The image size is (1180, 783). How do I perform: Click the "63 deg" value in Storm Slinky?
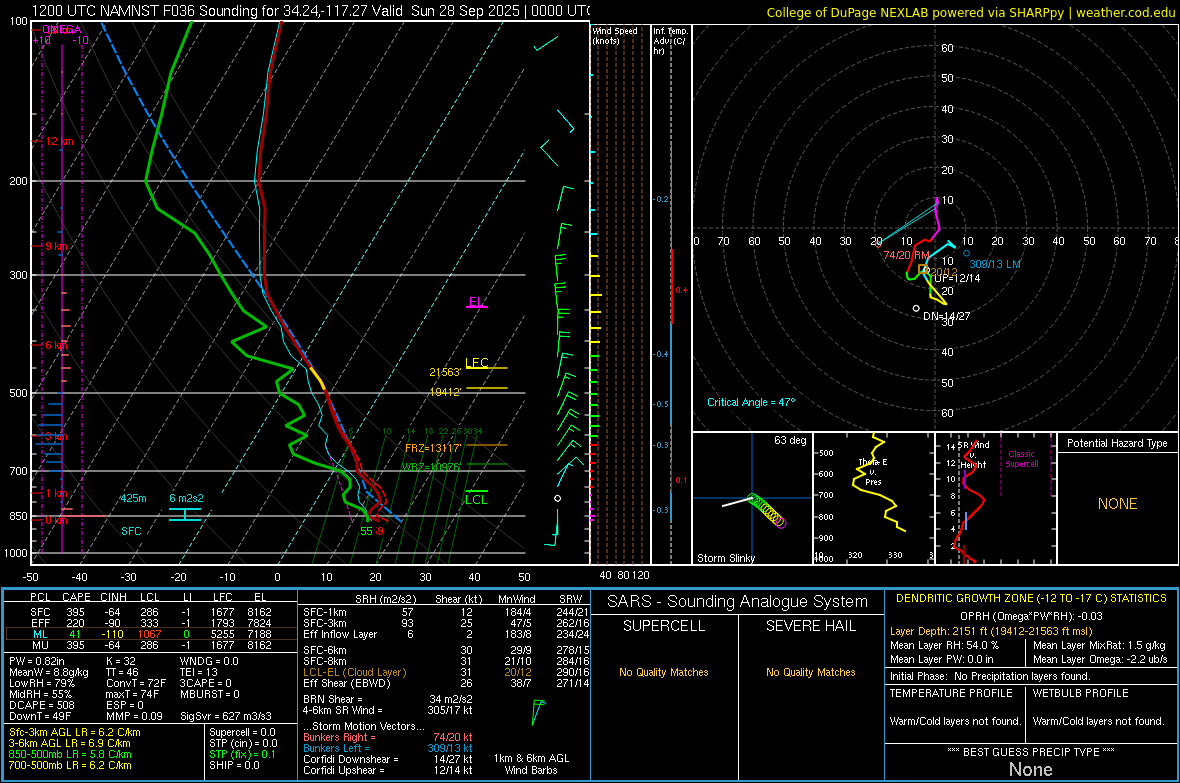[x=790, y=440]
